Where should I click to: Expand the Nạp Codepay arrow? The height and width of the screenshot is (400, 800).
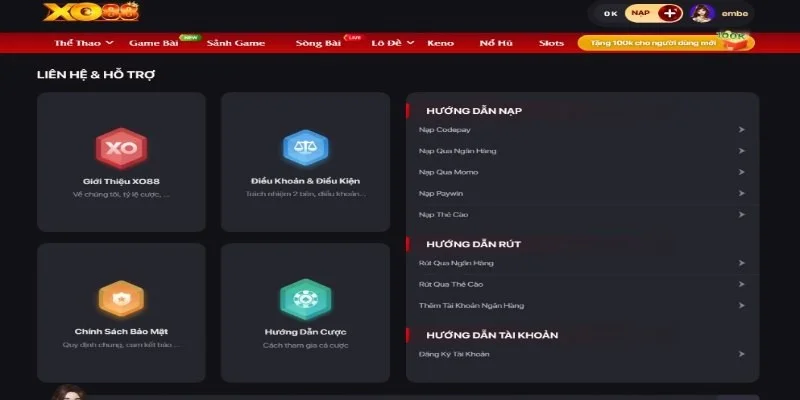click(741, 130)
